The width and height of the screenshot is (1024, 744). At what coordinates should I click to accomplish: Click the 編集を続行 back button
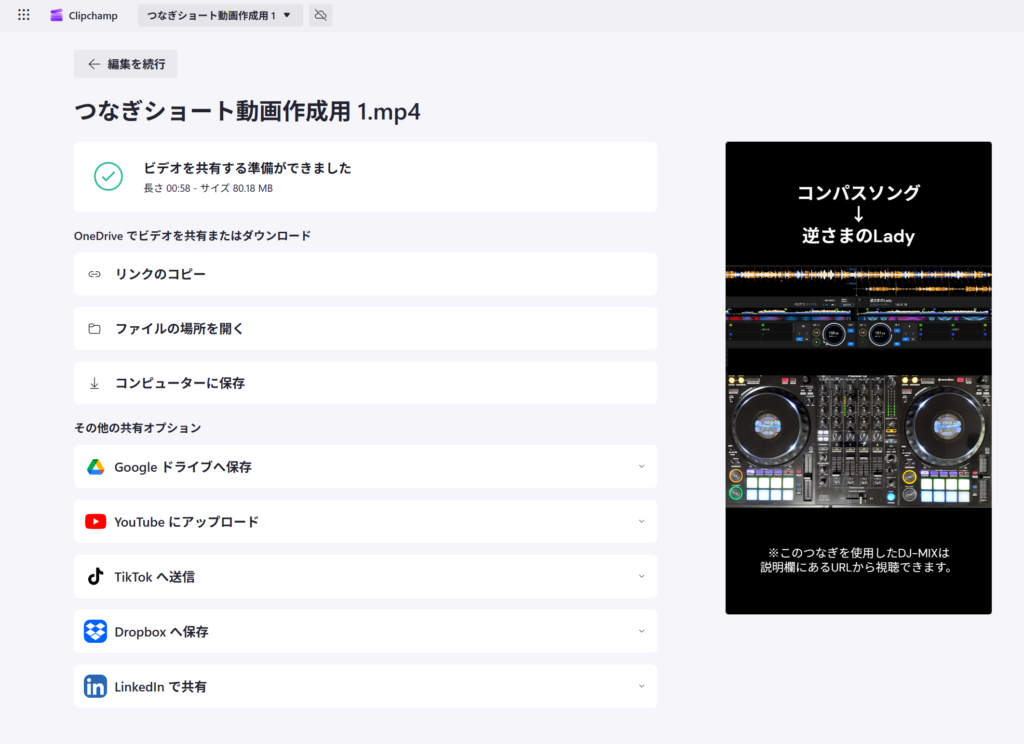tap(126, 64)
